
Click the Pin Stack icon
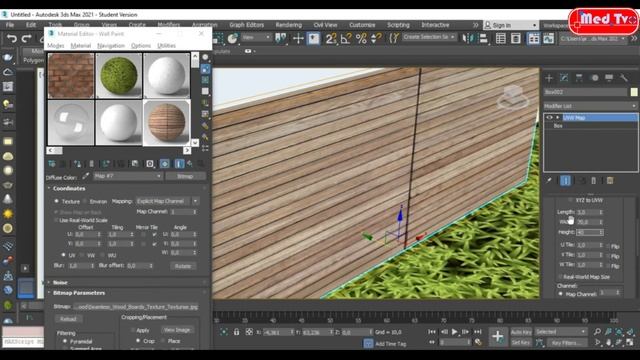point(549,180)
